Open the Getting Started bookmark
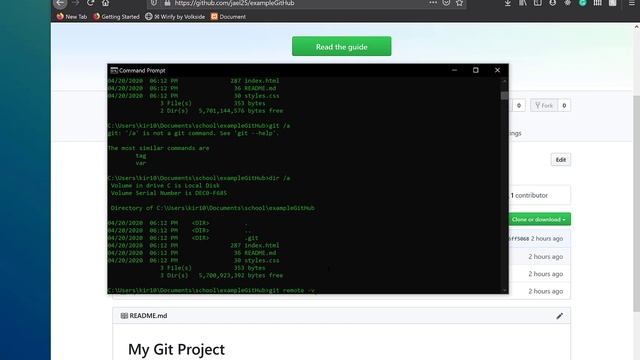This screenshot has width=640, height=360. tap(116, 17)
